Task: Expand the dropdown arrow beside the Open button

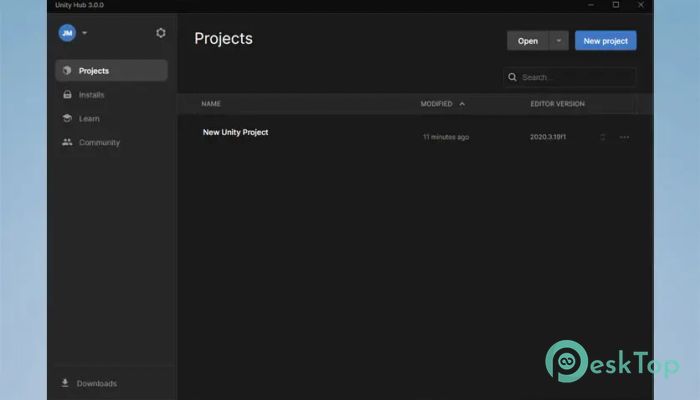Action: [x=558, y=41]
